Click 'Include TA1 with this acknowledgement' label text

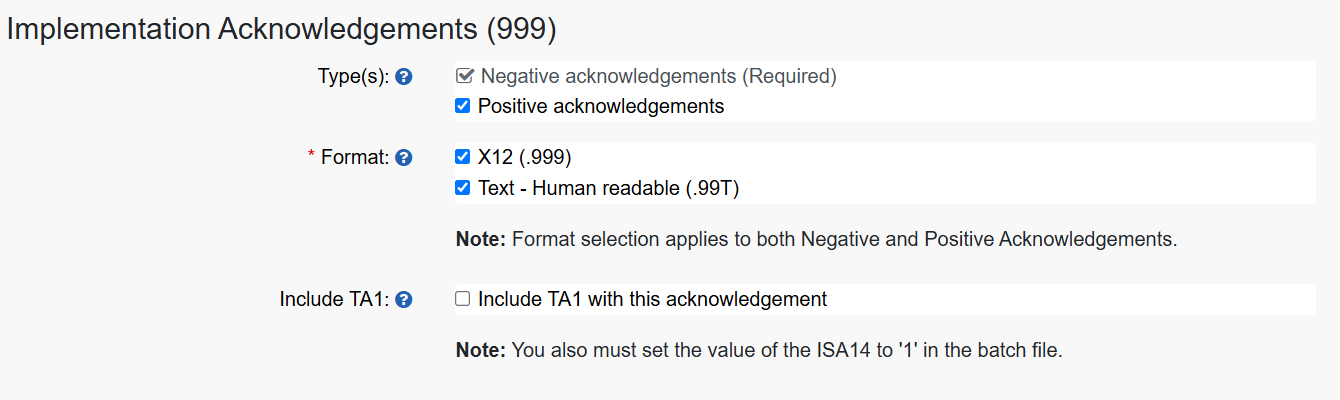pos(652,299)
